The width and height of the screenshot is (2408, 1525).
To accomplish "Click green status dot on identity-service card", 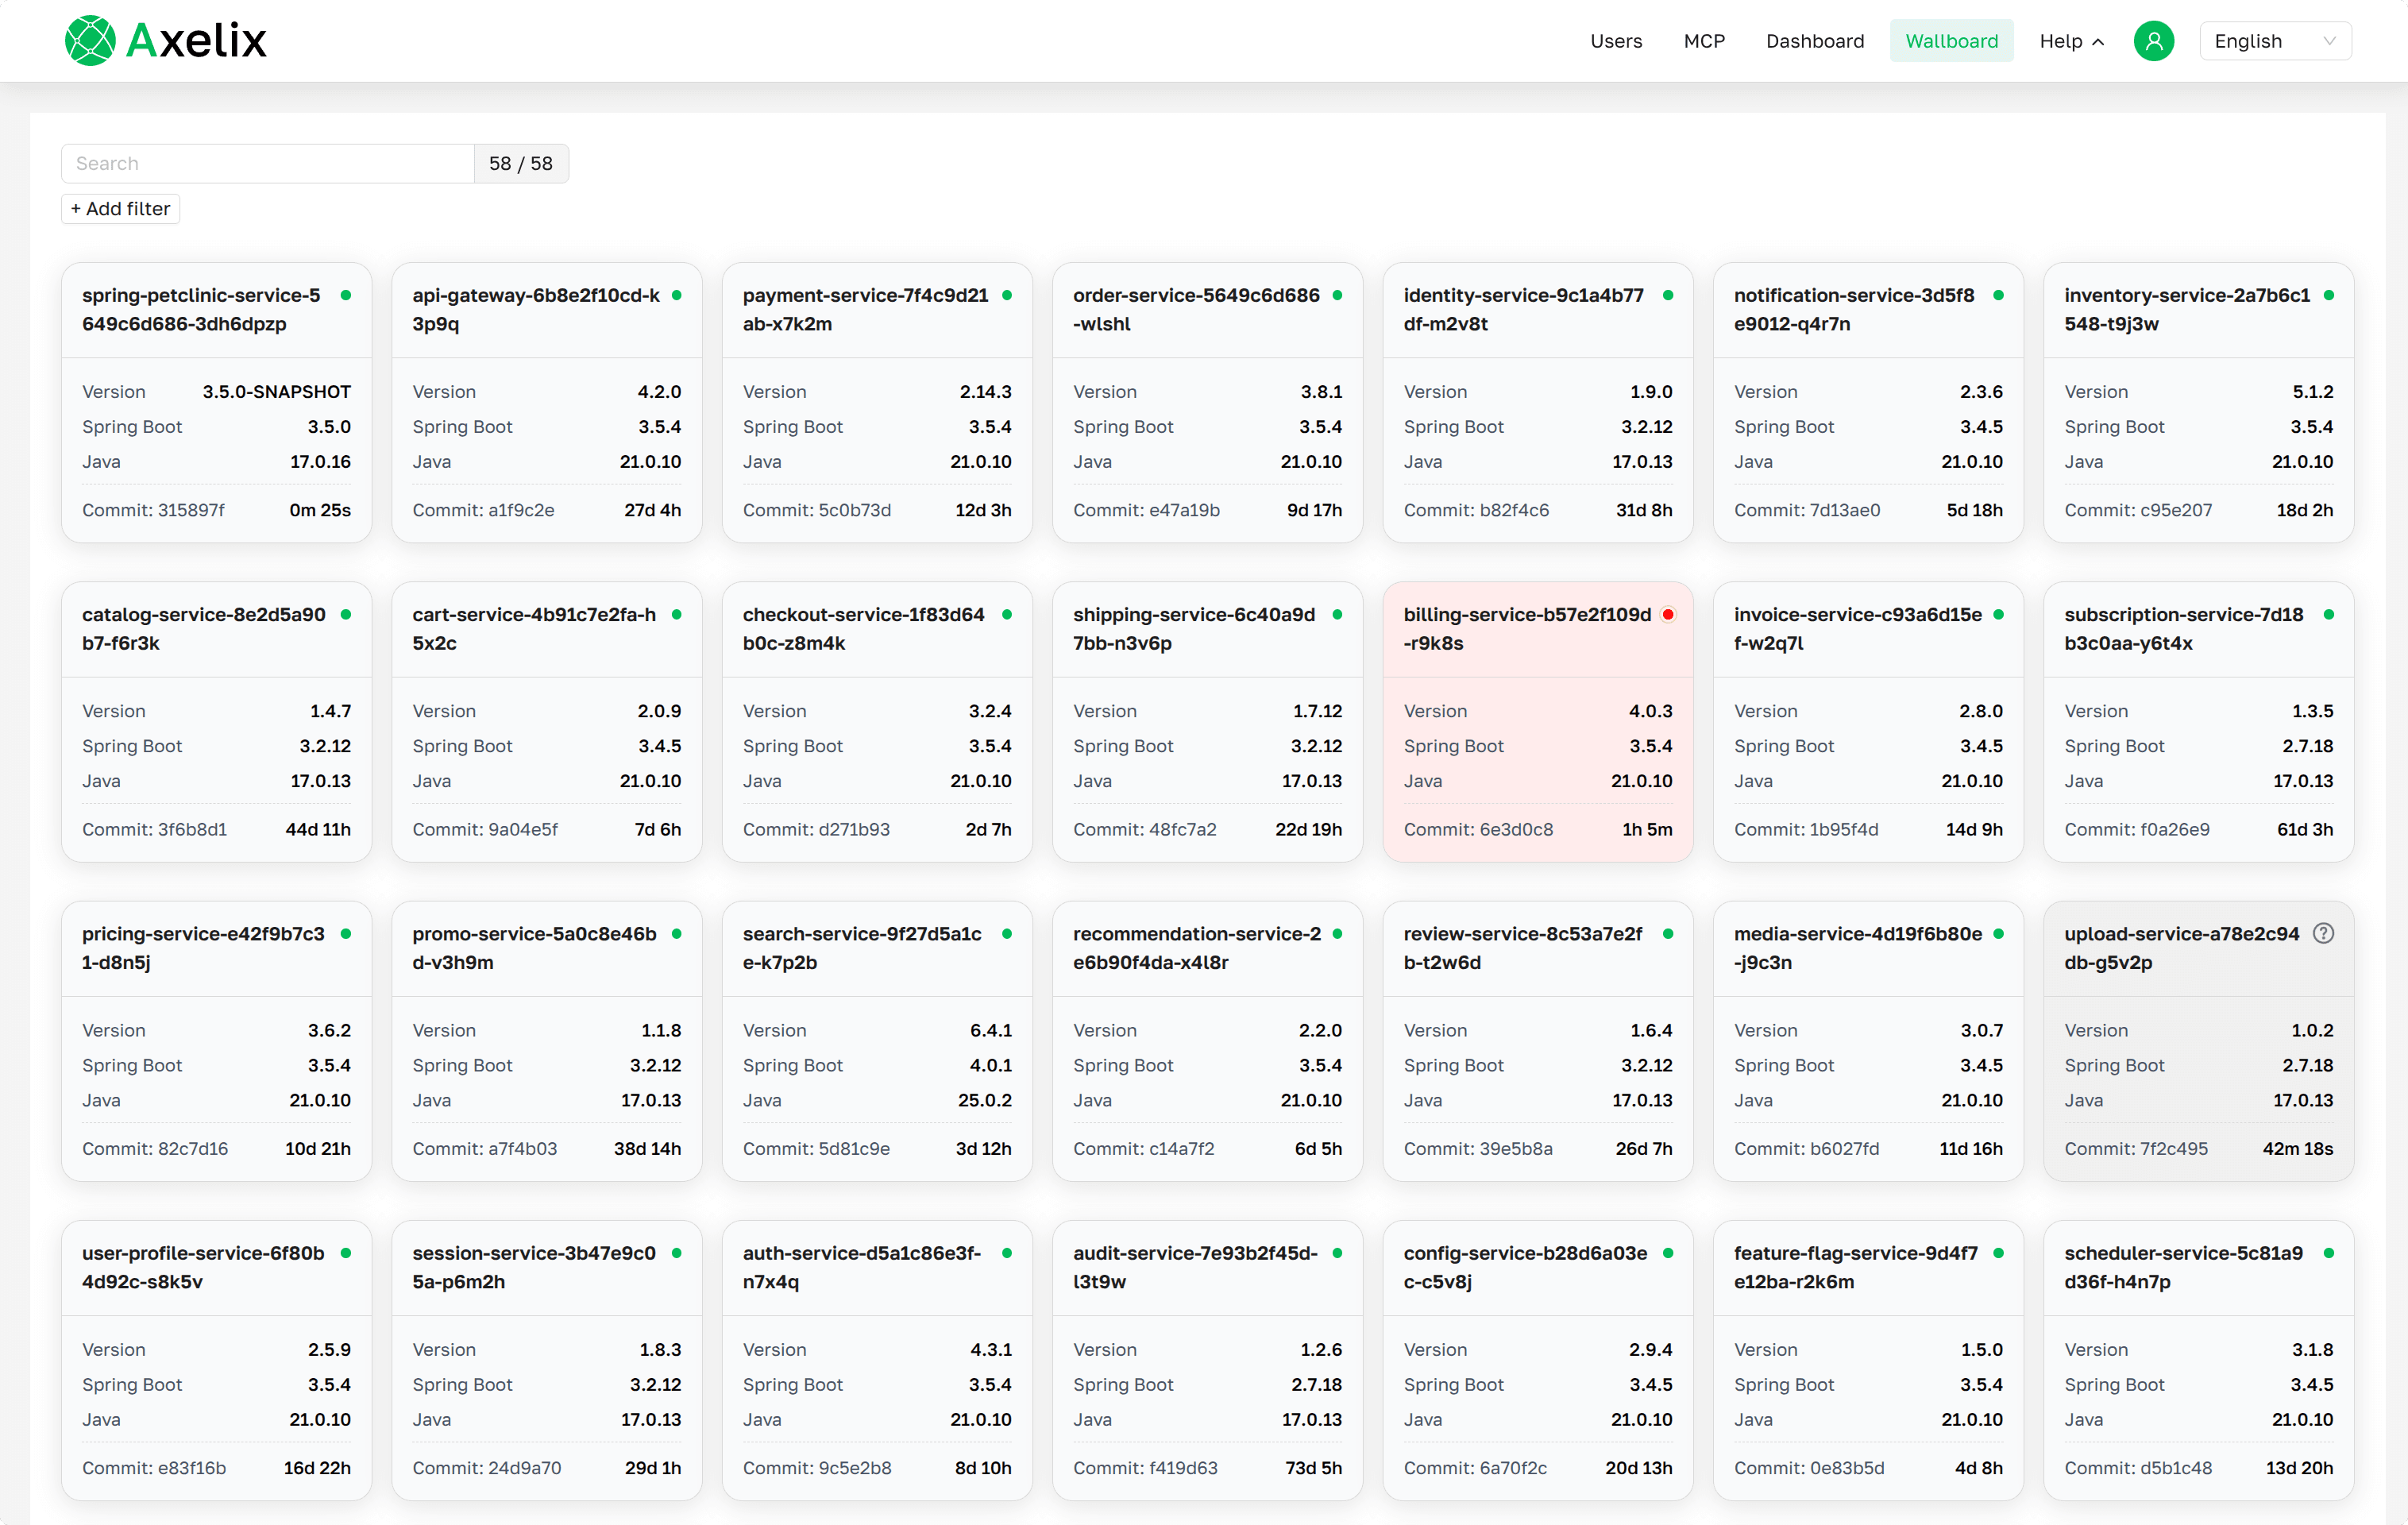I will click(1668, 296).
